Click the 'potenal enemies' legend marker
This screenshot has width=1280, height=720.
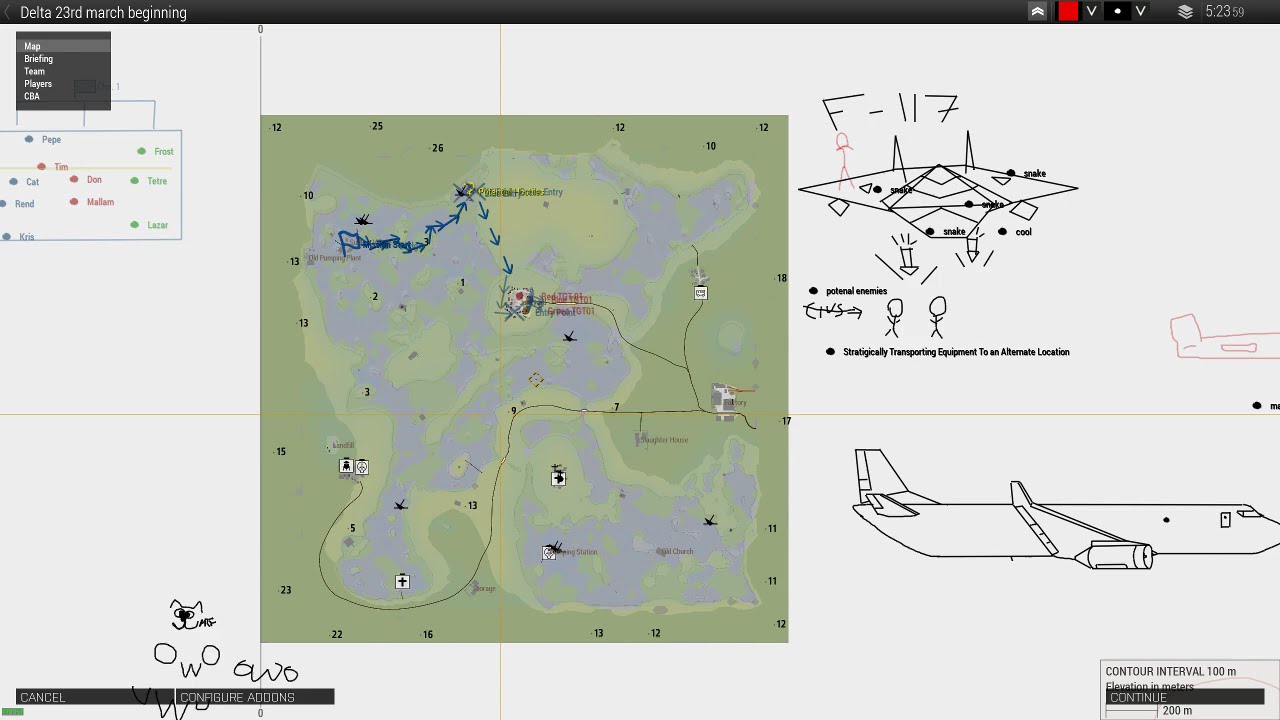click(813, 291)
